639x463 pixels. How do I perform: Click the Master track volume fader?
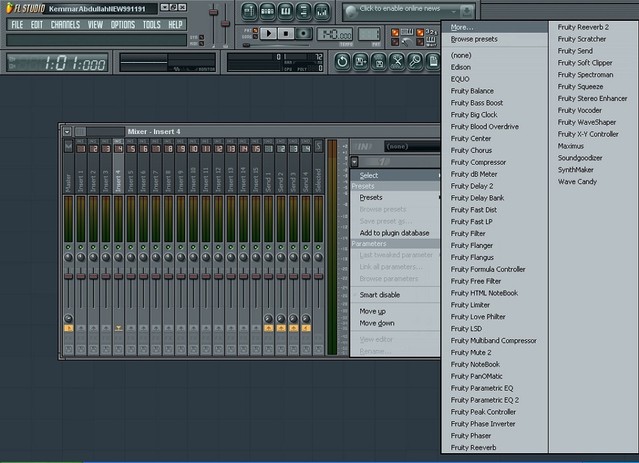pos(68,276)
